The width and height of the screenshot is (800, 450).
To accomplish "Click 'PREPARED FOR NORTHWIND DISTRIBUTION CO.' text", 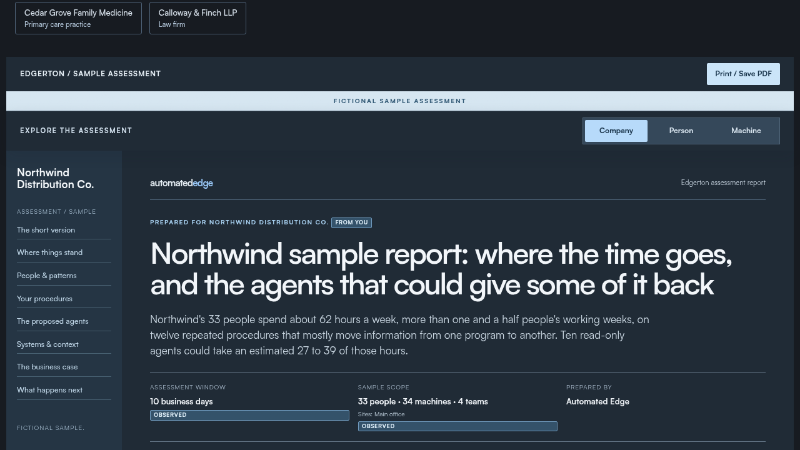I will coord(239,222).
